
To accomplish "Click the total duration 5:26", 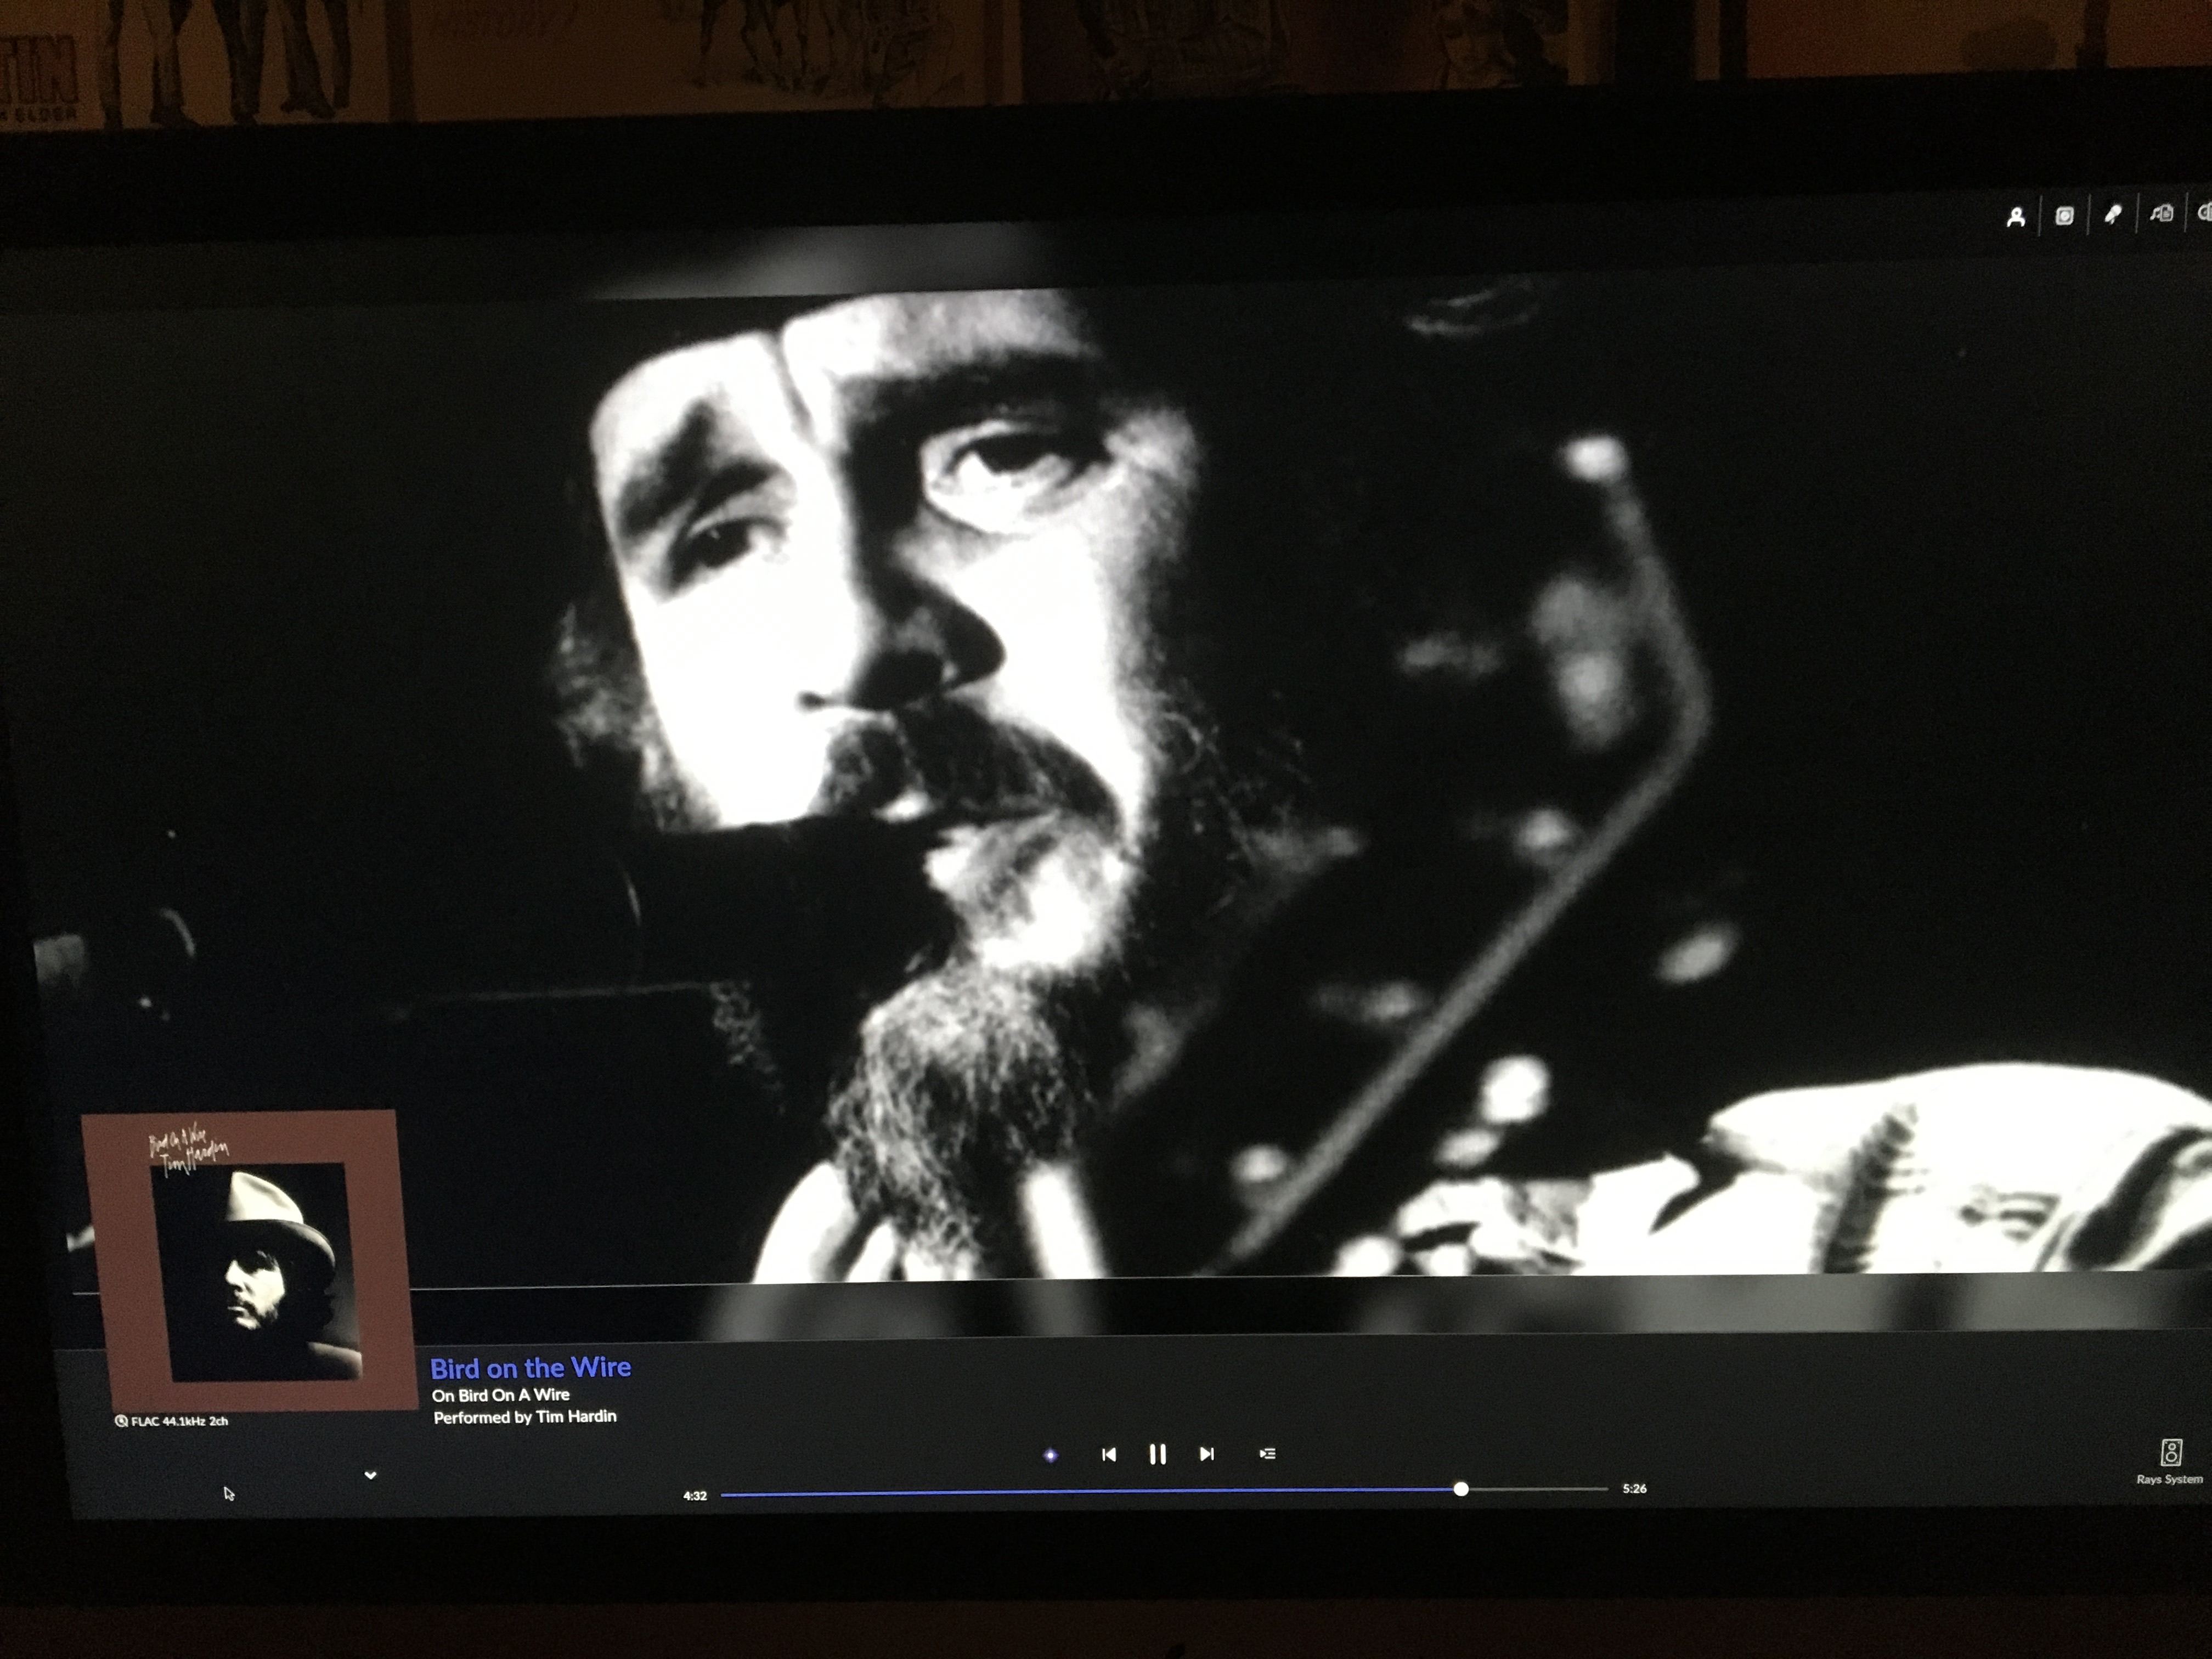I will 1634,1489.
